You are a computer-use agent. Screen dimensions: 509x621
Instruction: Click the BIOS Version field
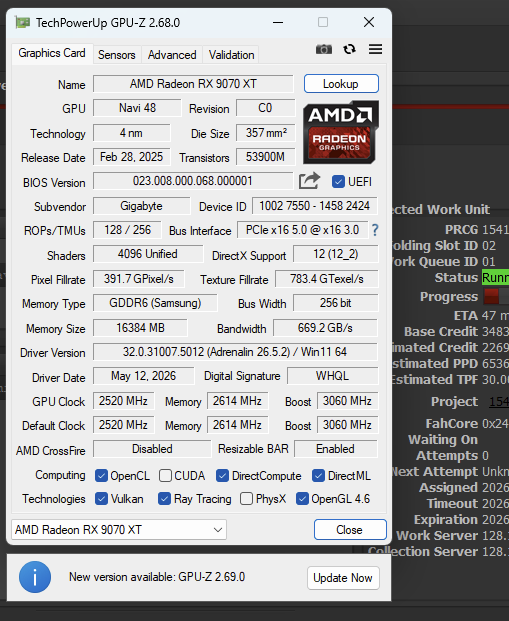(193, 181)
